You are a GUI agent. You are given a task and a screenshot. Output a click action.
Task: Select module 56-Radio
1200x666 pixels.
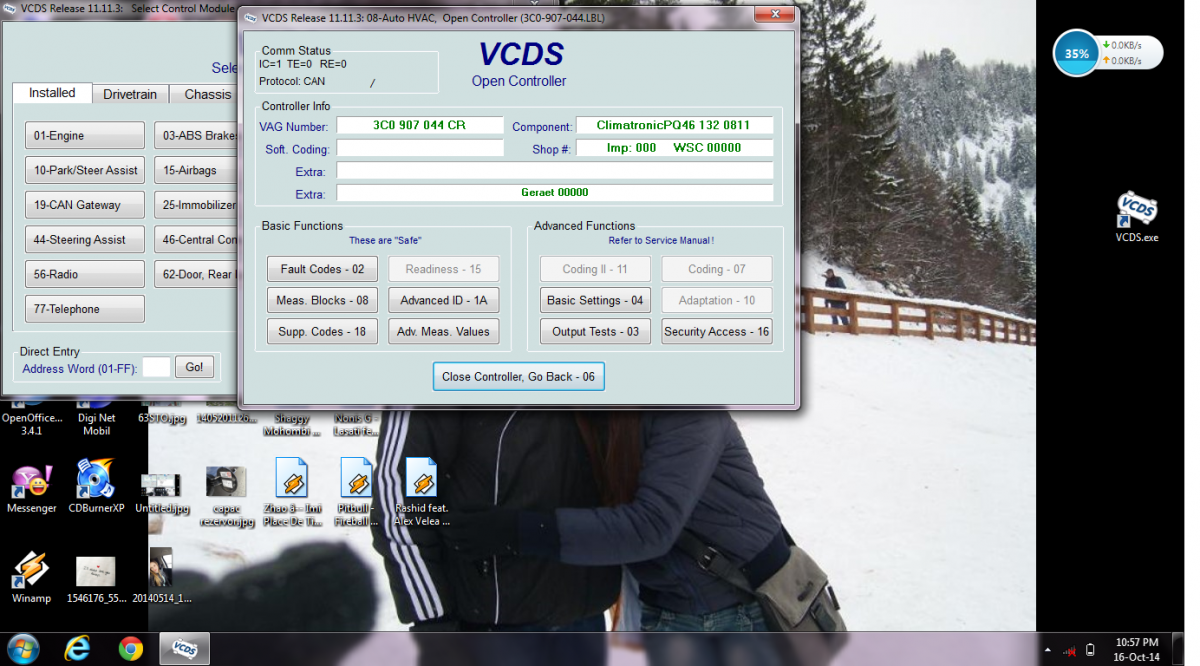85,274
